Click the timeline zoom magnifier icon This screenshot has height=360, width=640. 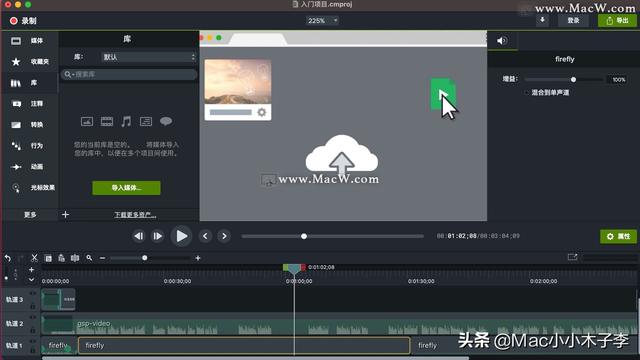pyautogui.click(x=89, y=258)
